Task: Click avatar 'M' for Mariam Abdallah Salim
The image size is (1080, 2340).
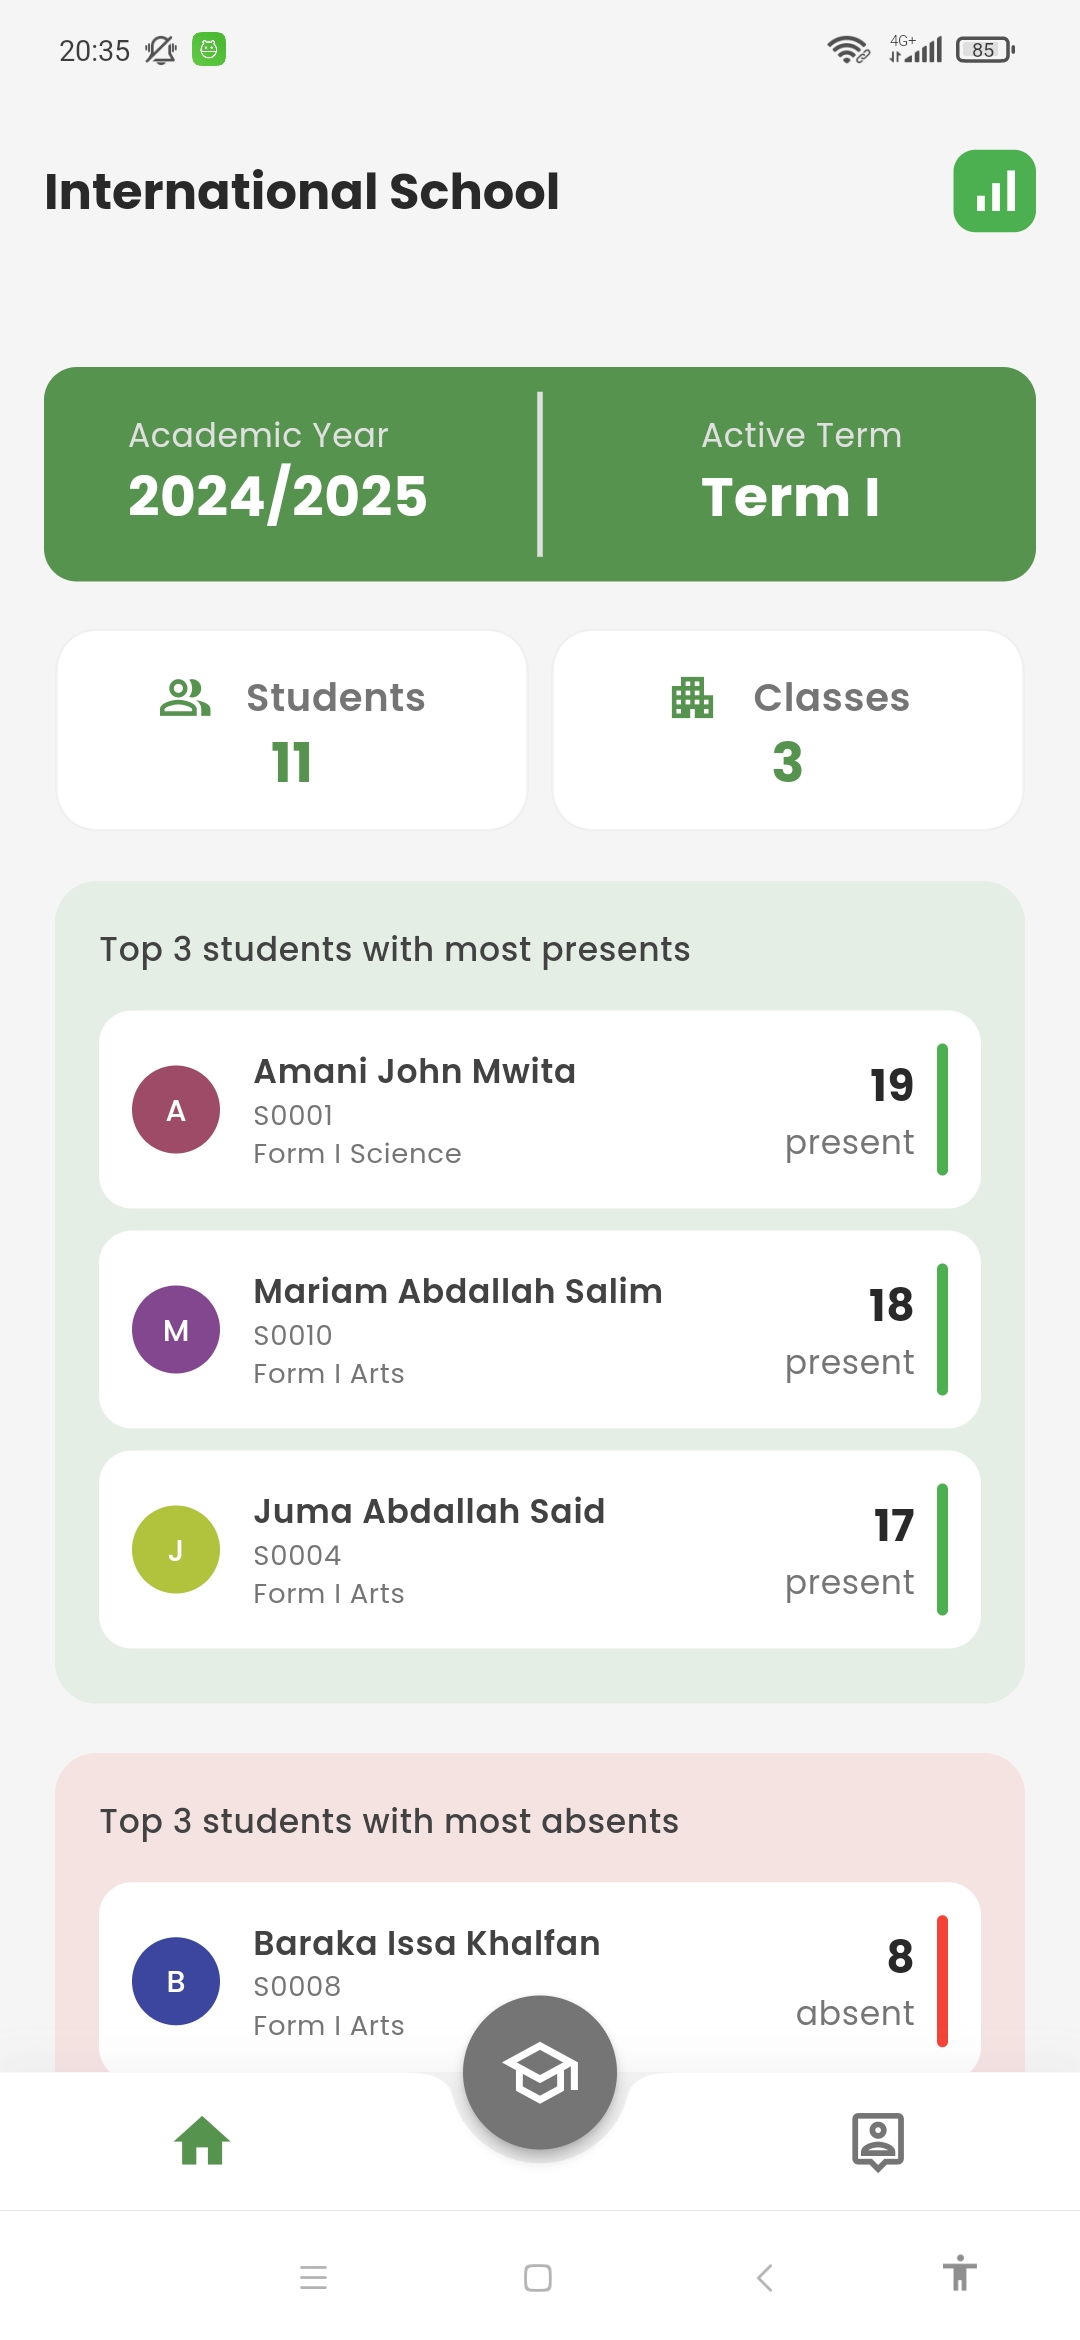Action: point(176,1330)
